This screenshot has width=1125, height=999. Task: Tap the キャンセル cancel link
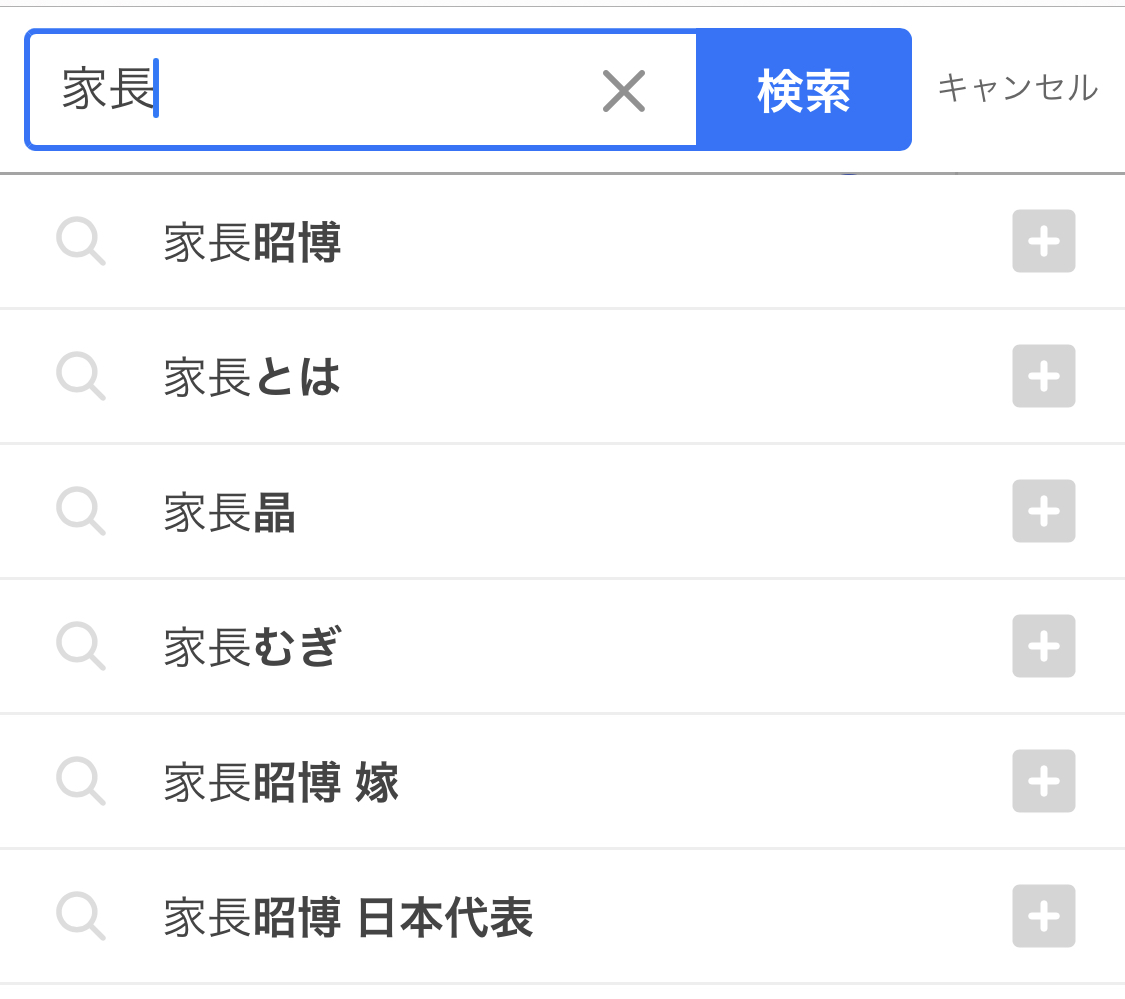click(x=1017, y=88)
